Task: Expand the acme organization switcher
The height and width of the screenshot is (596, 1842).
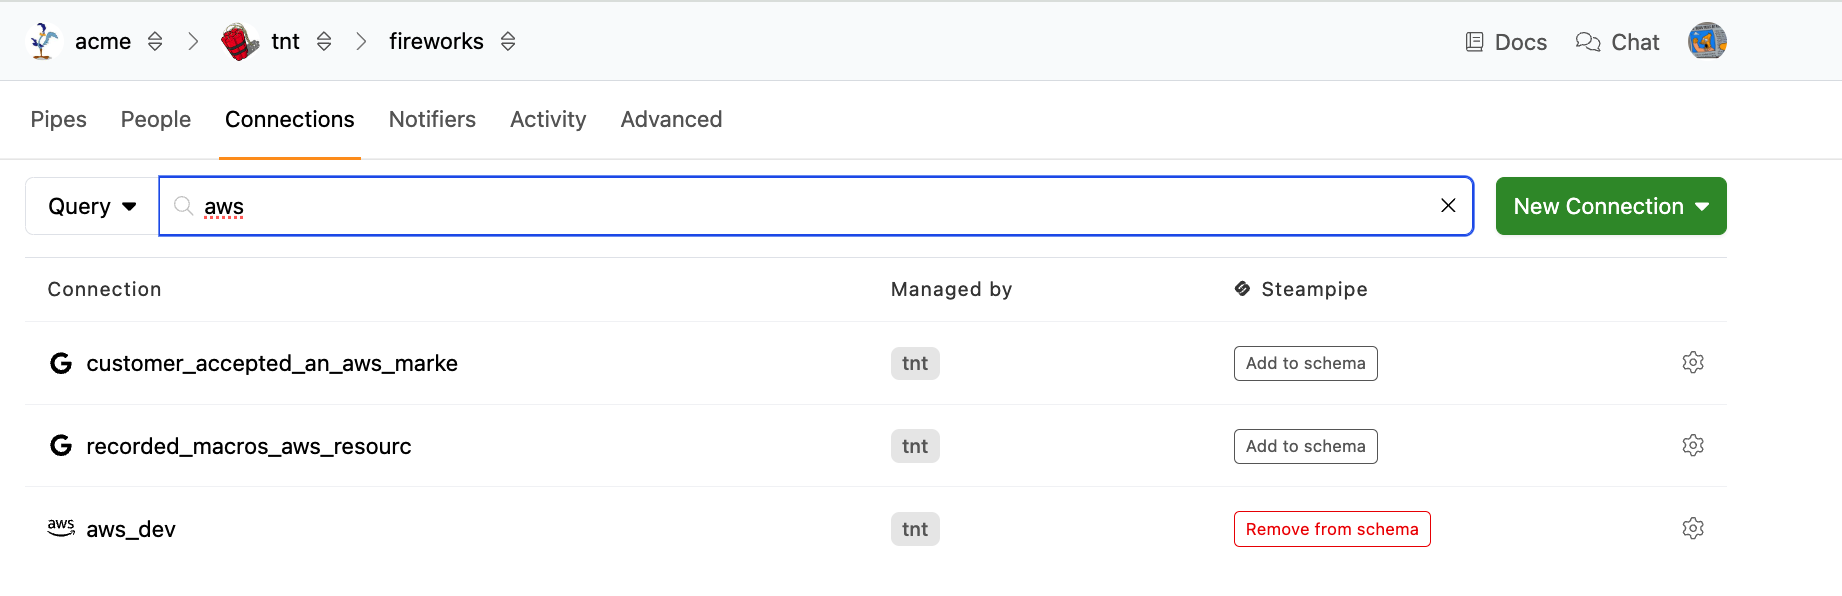Action: click(155, 41)
